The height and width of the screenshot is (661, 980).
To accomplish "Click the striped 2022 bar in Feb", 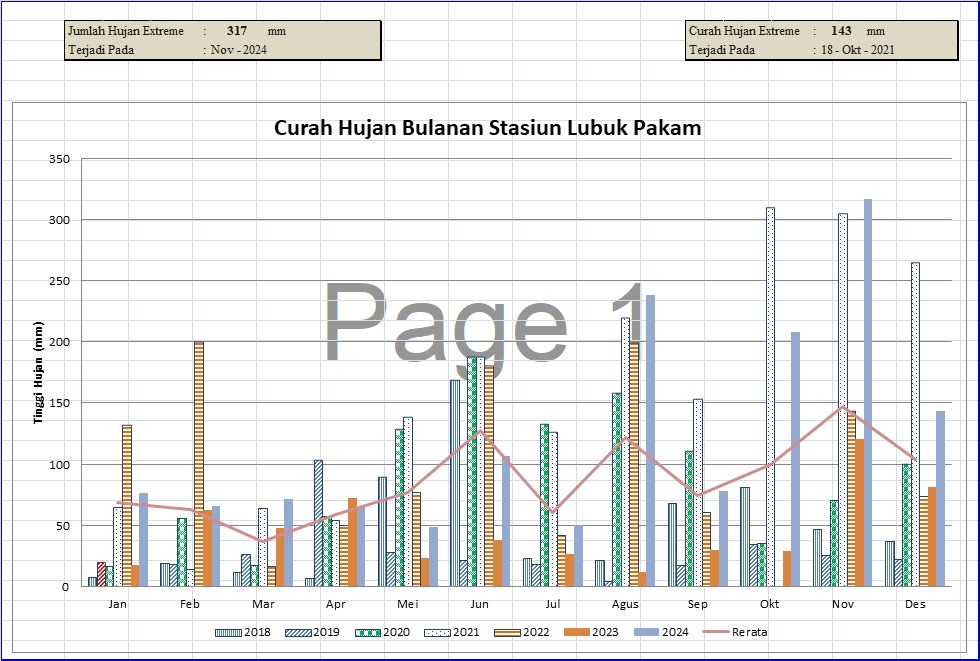I will [x=199, y=463].
